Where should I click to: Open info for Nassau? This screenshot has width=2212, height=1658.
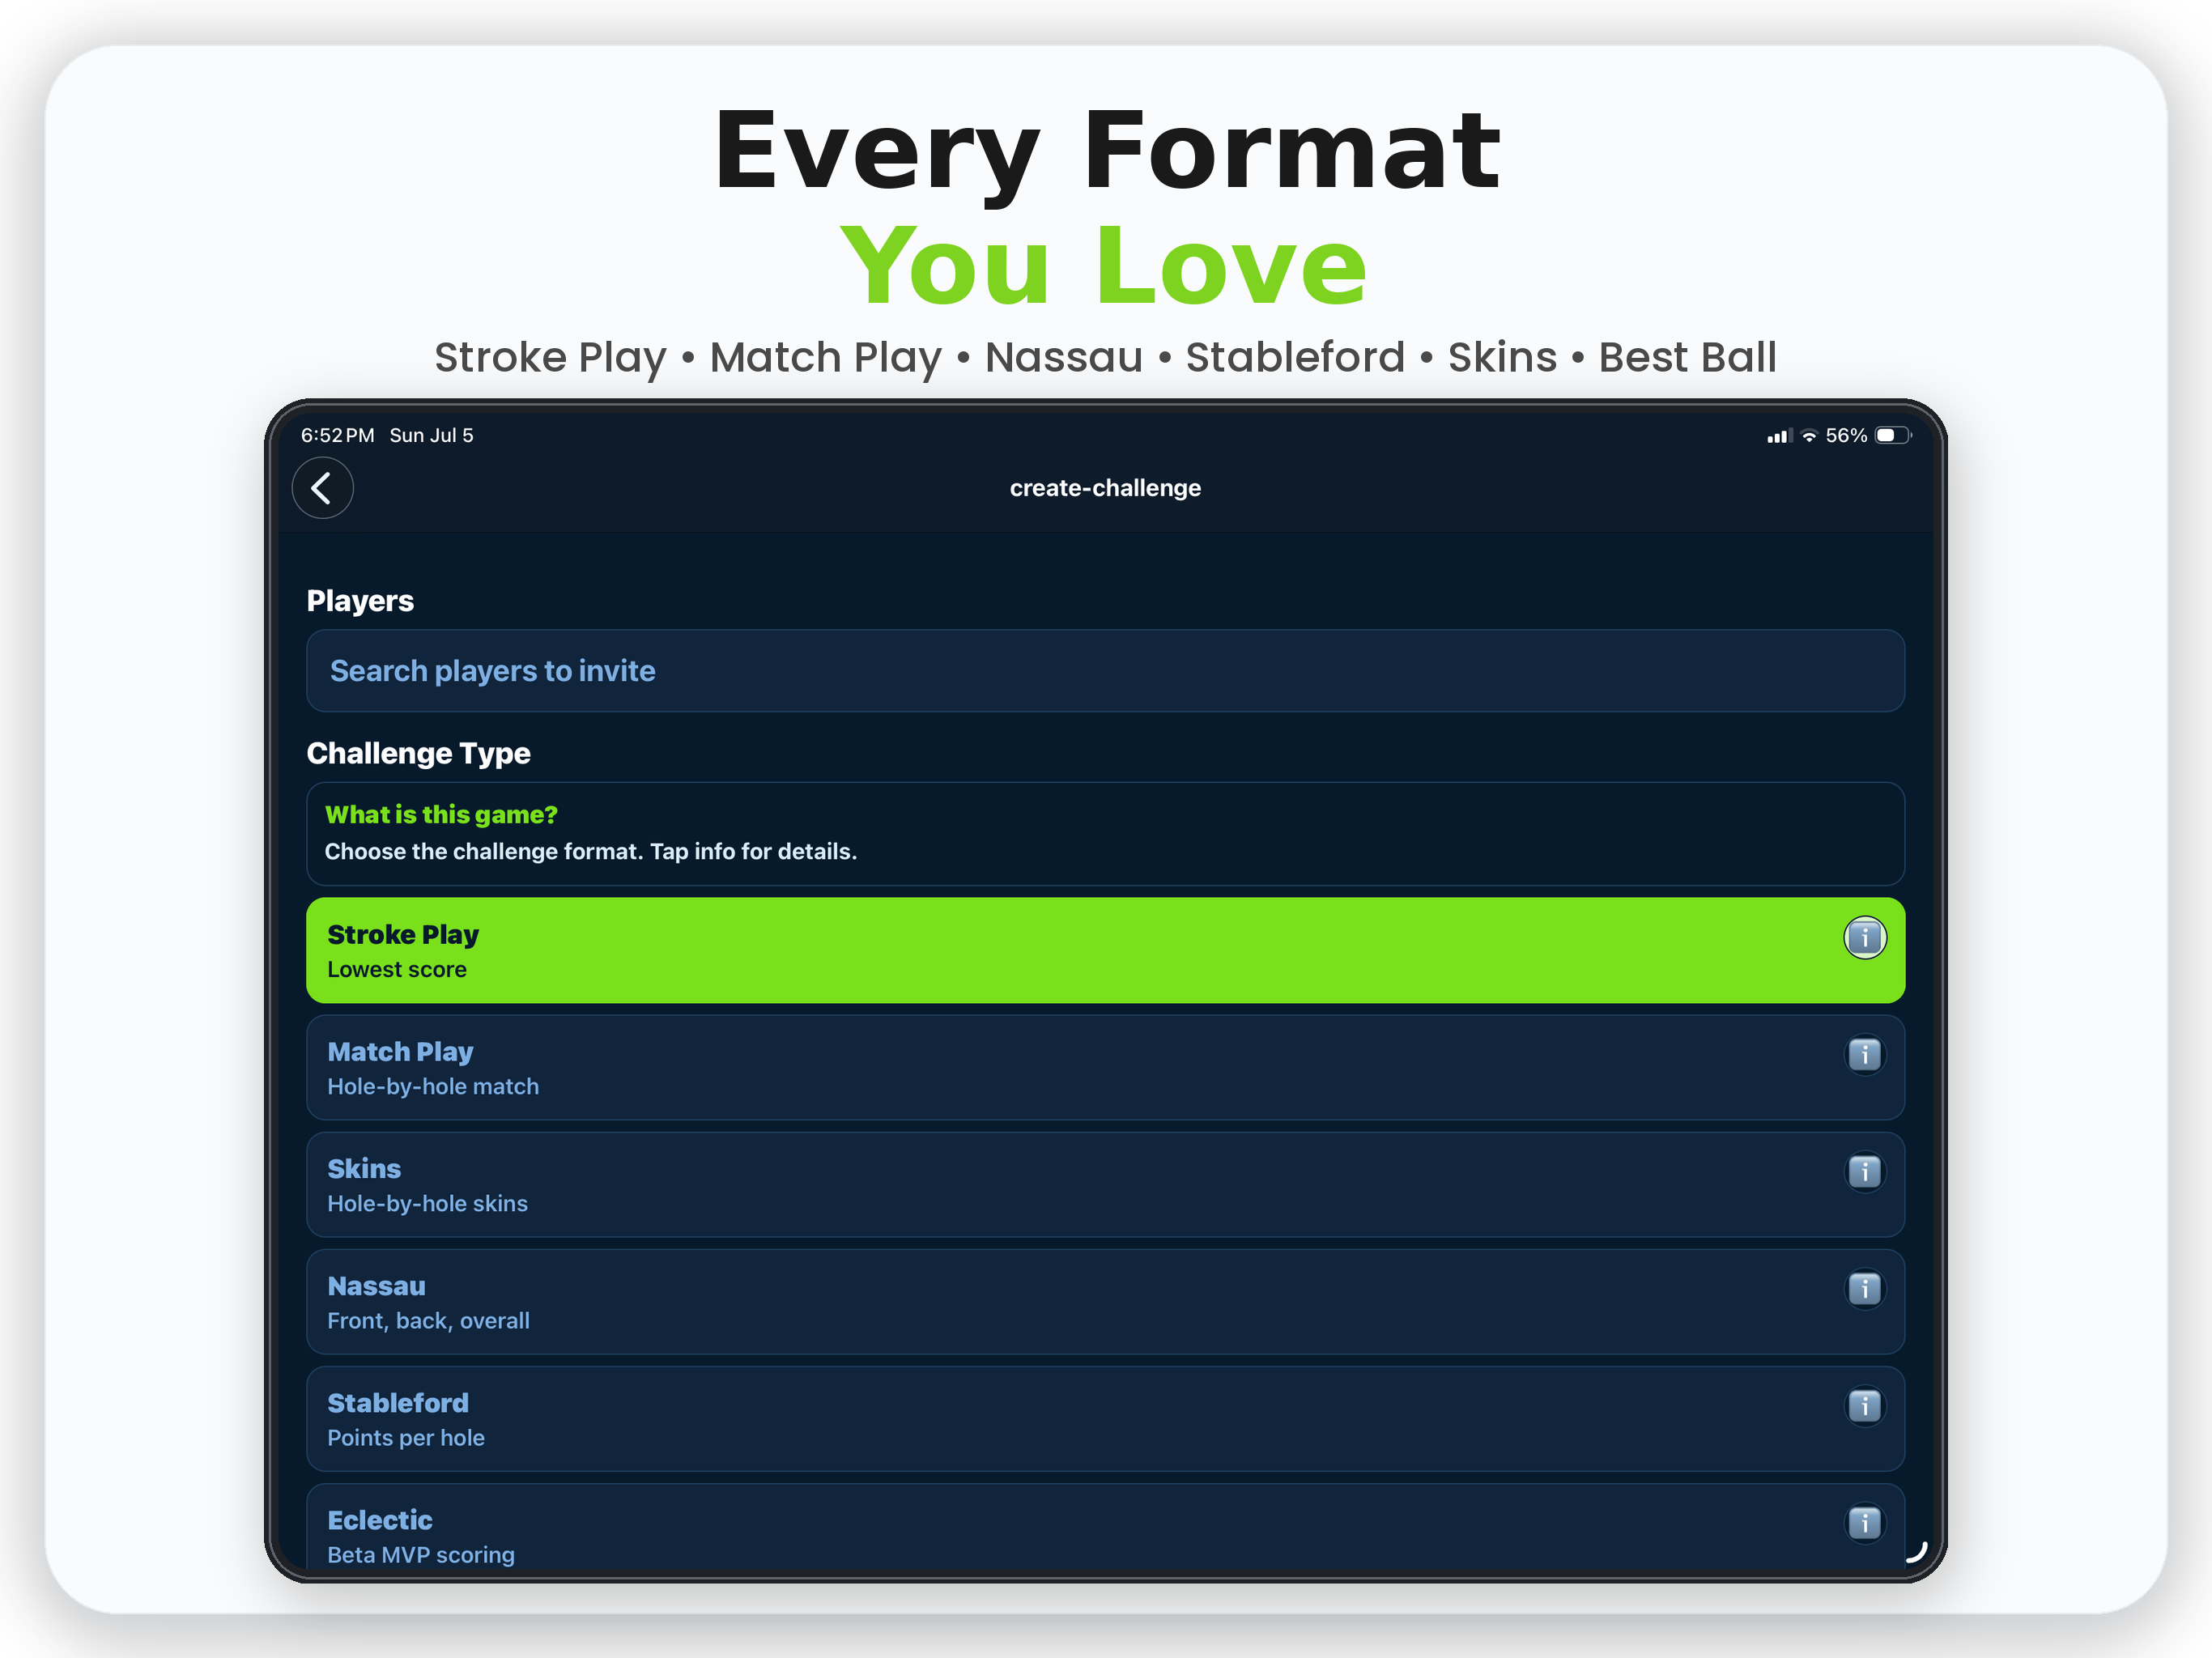pyautogui.click(x=1864, y=1289)
